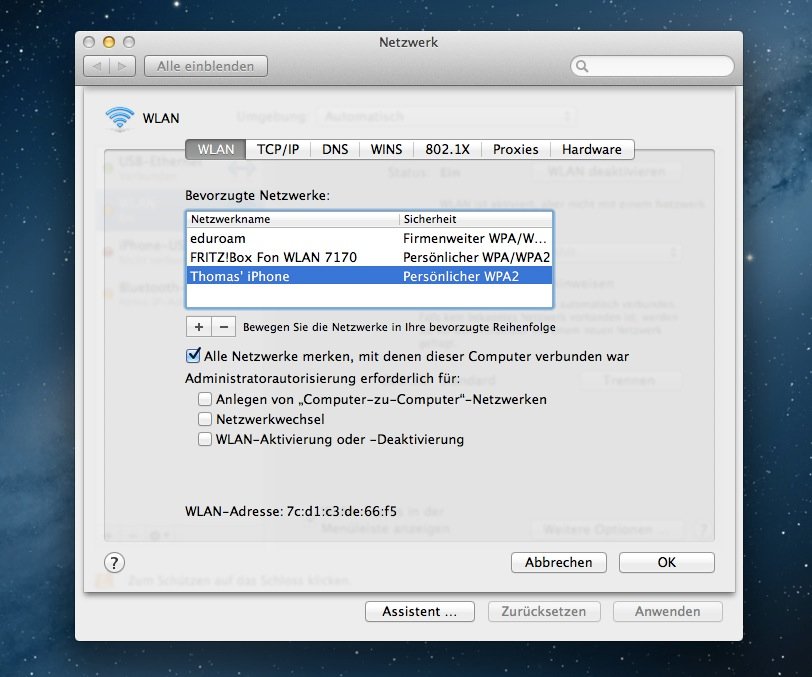The width and height of the screenshot is (812, 677).
Task: Click the Sicherheit column header
Action: [476, 219]
